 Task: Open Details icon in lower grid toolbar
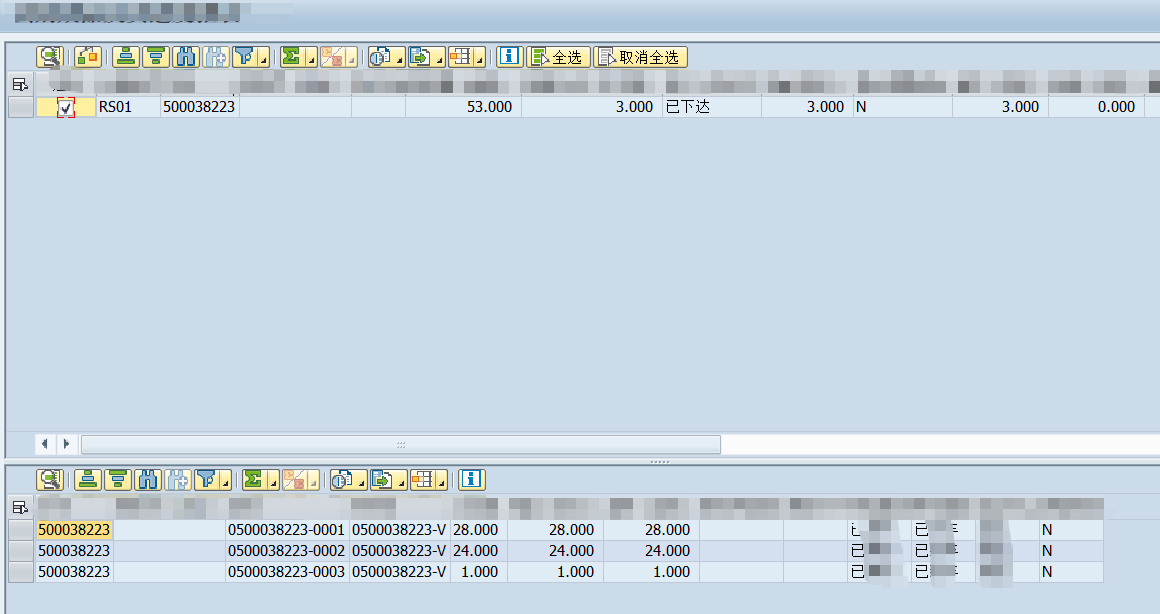(50, 480)
